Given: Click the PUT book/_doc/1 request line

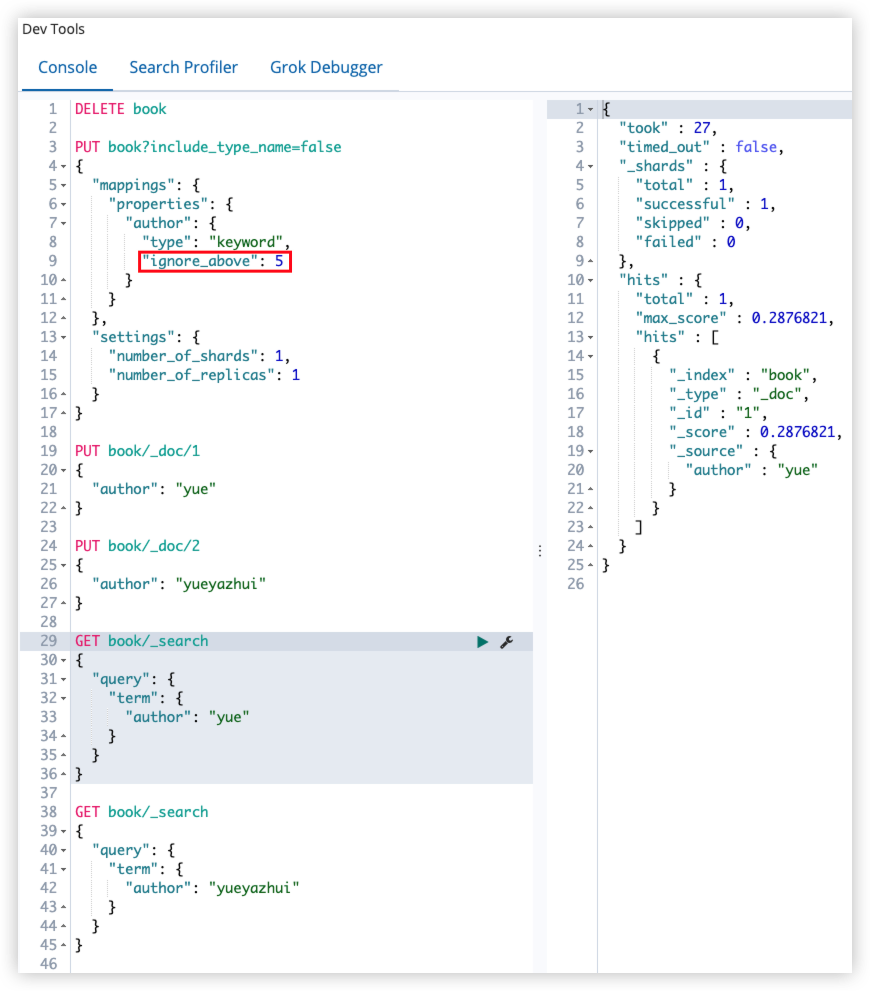Looking at the screenshot, I should (137, 451).
